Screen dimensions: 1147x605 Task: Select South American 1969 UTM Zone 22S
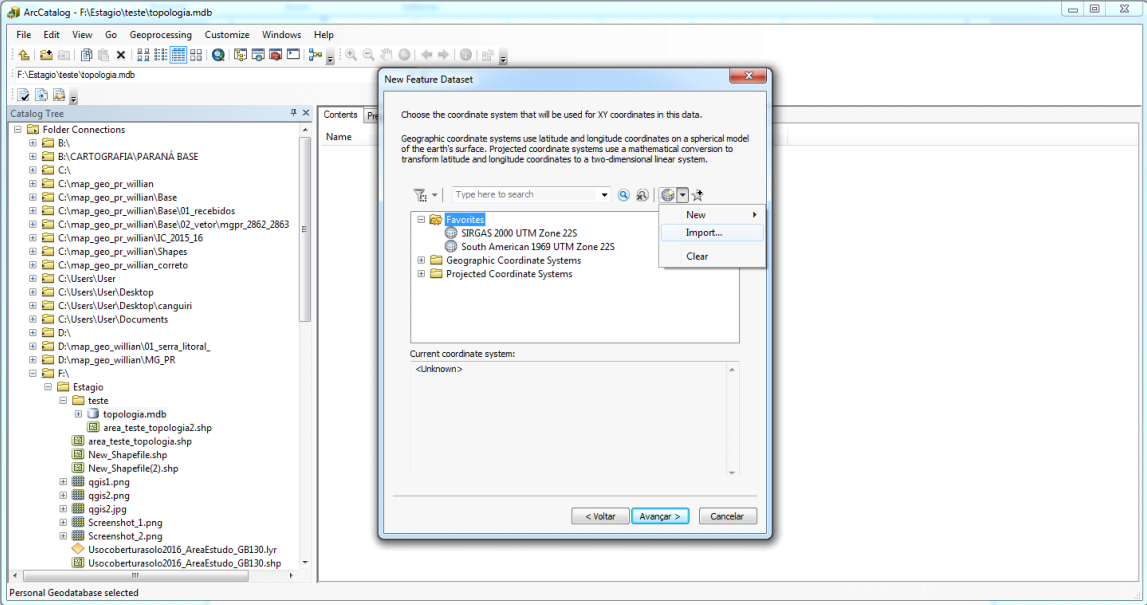point(538,247)
